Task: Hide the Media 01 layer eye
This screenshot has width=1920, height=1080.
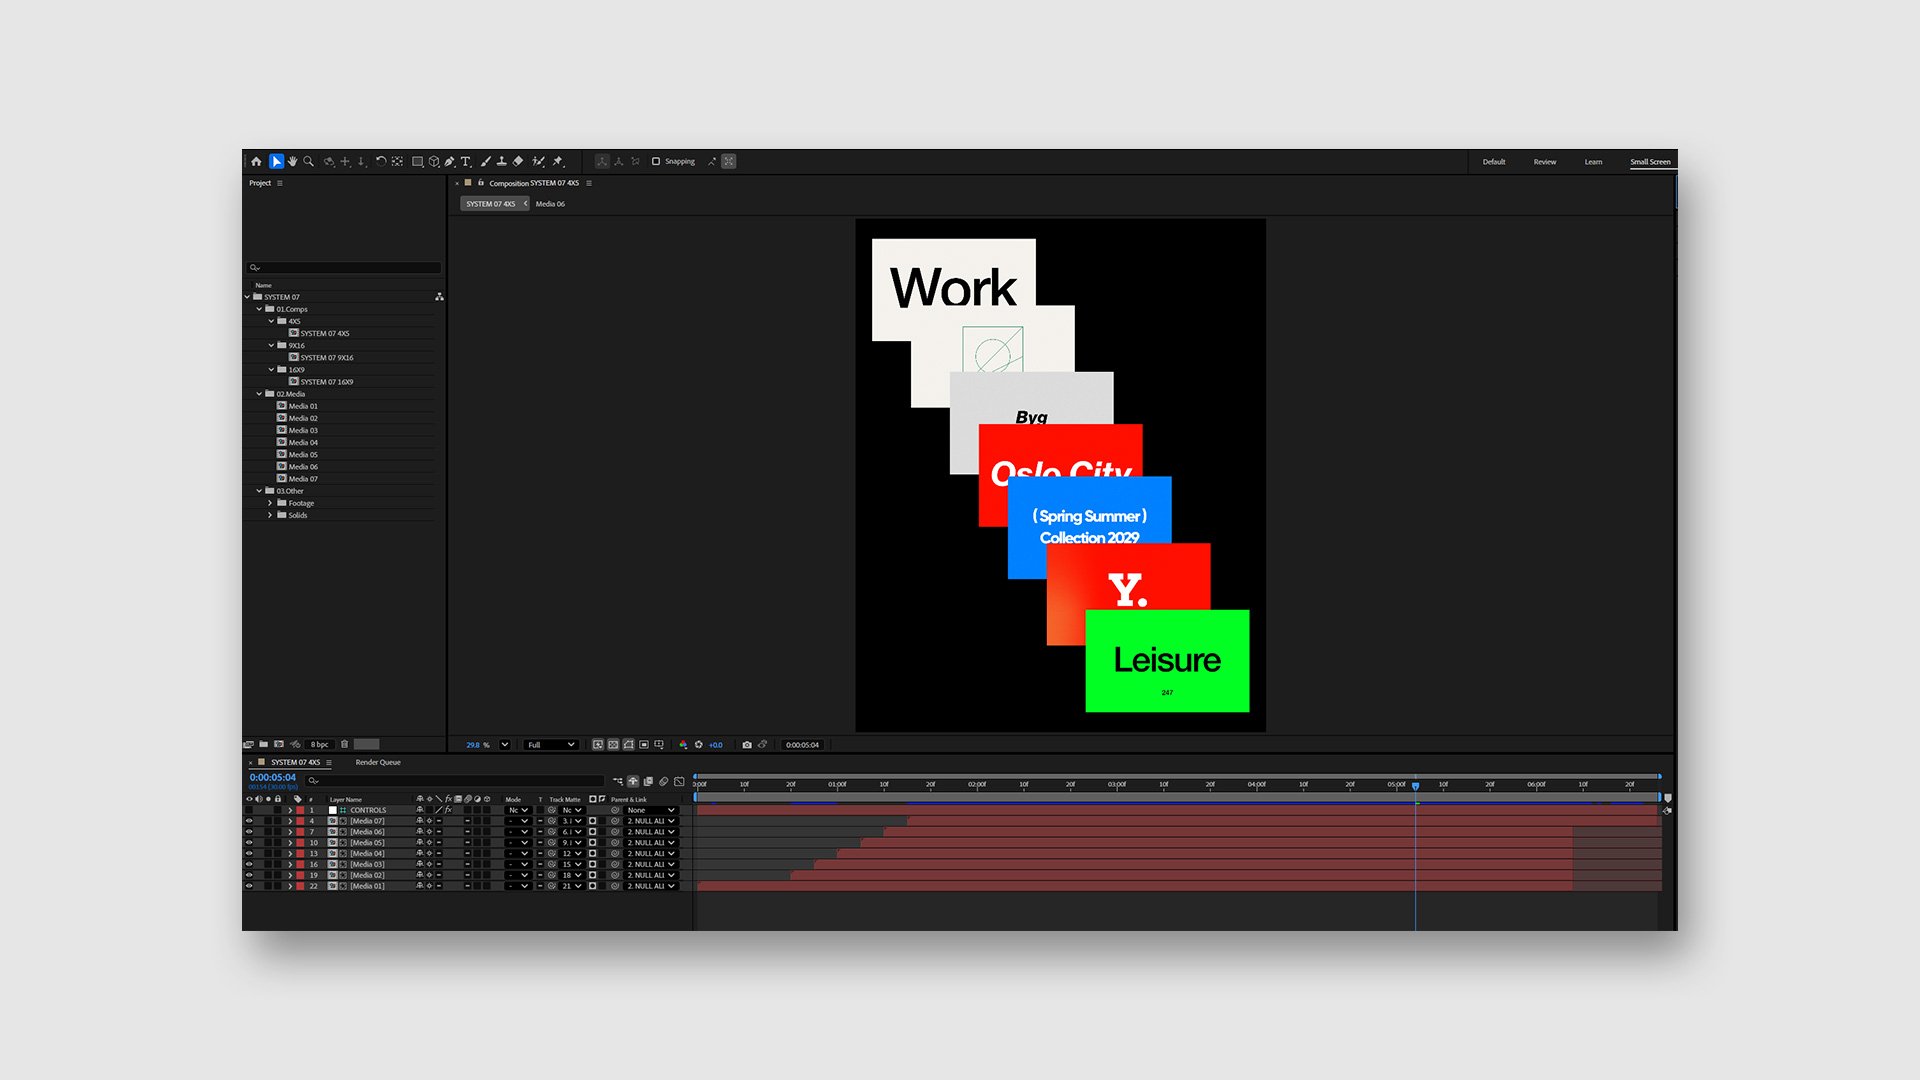Action: 249,886
